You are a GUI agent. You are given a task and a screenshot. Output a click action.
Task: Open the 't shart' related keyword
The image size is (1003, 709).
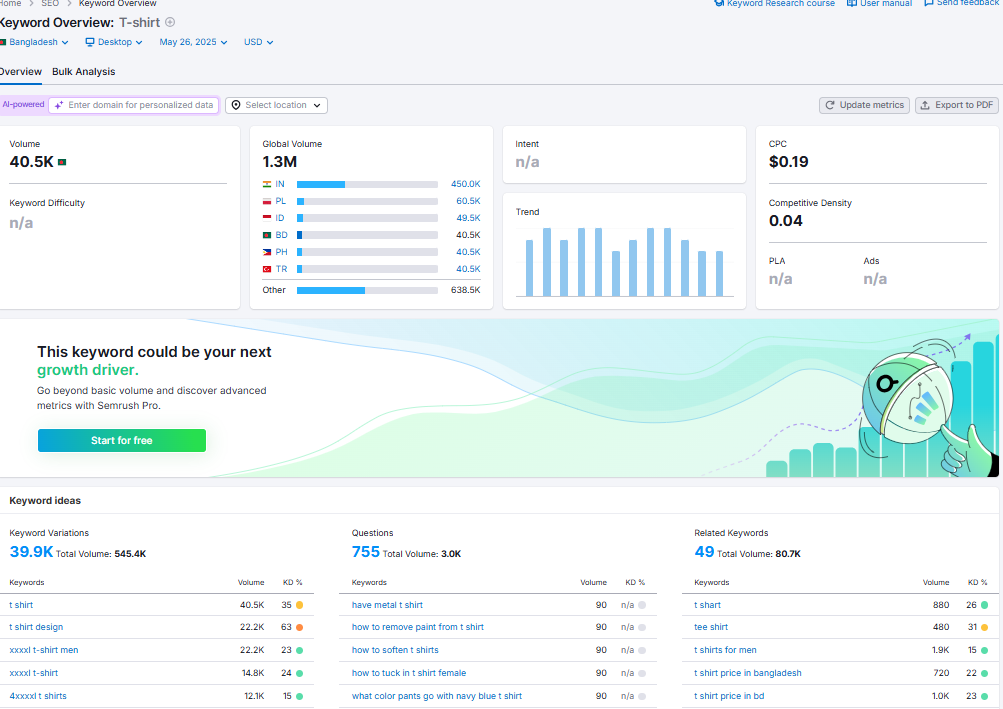click(707, 605)
